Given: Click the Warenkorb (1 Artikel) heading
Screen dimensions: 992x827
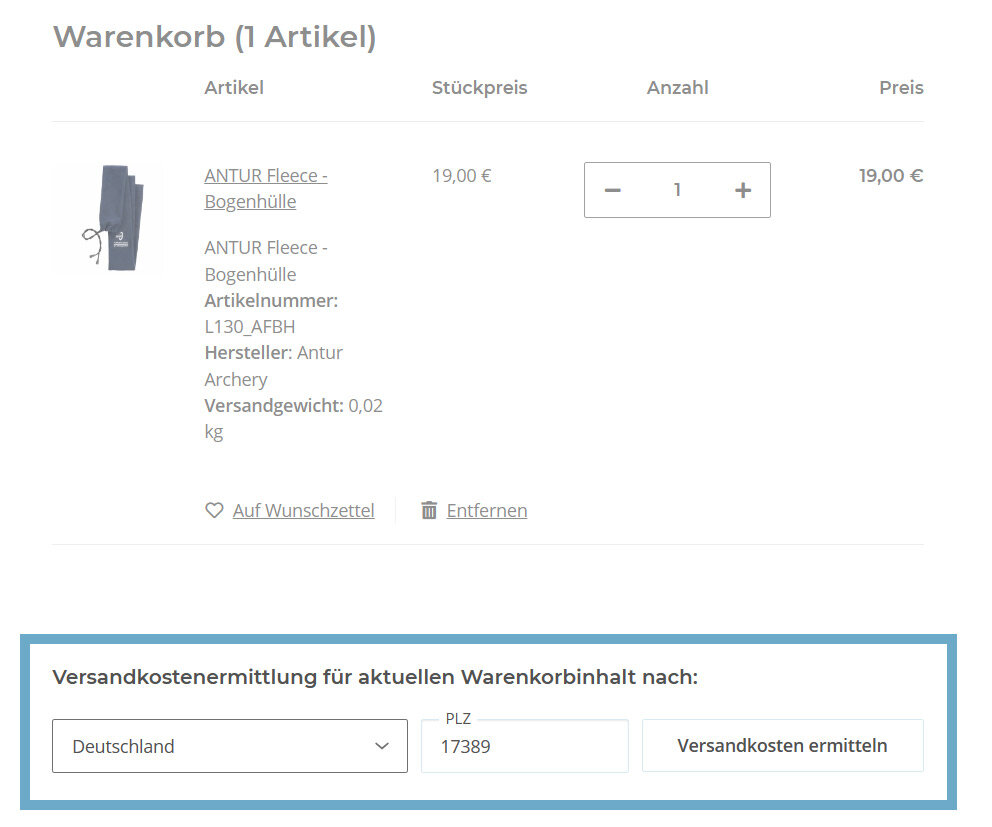Looking at the screenshot, I should coord(214,37).
